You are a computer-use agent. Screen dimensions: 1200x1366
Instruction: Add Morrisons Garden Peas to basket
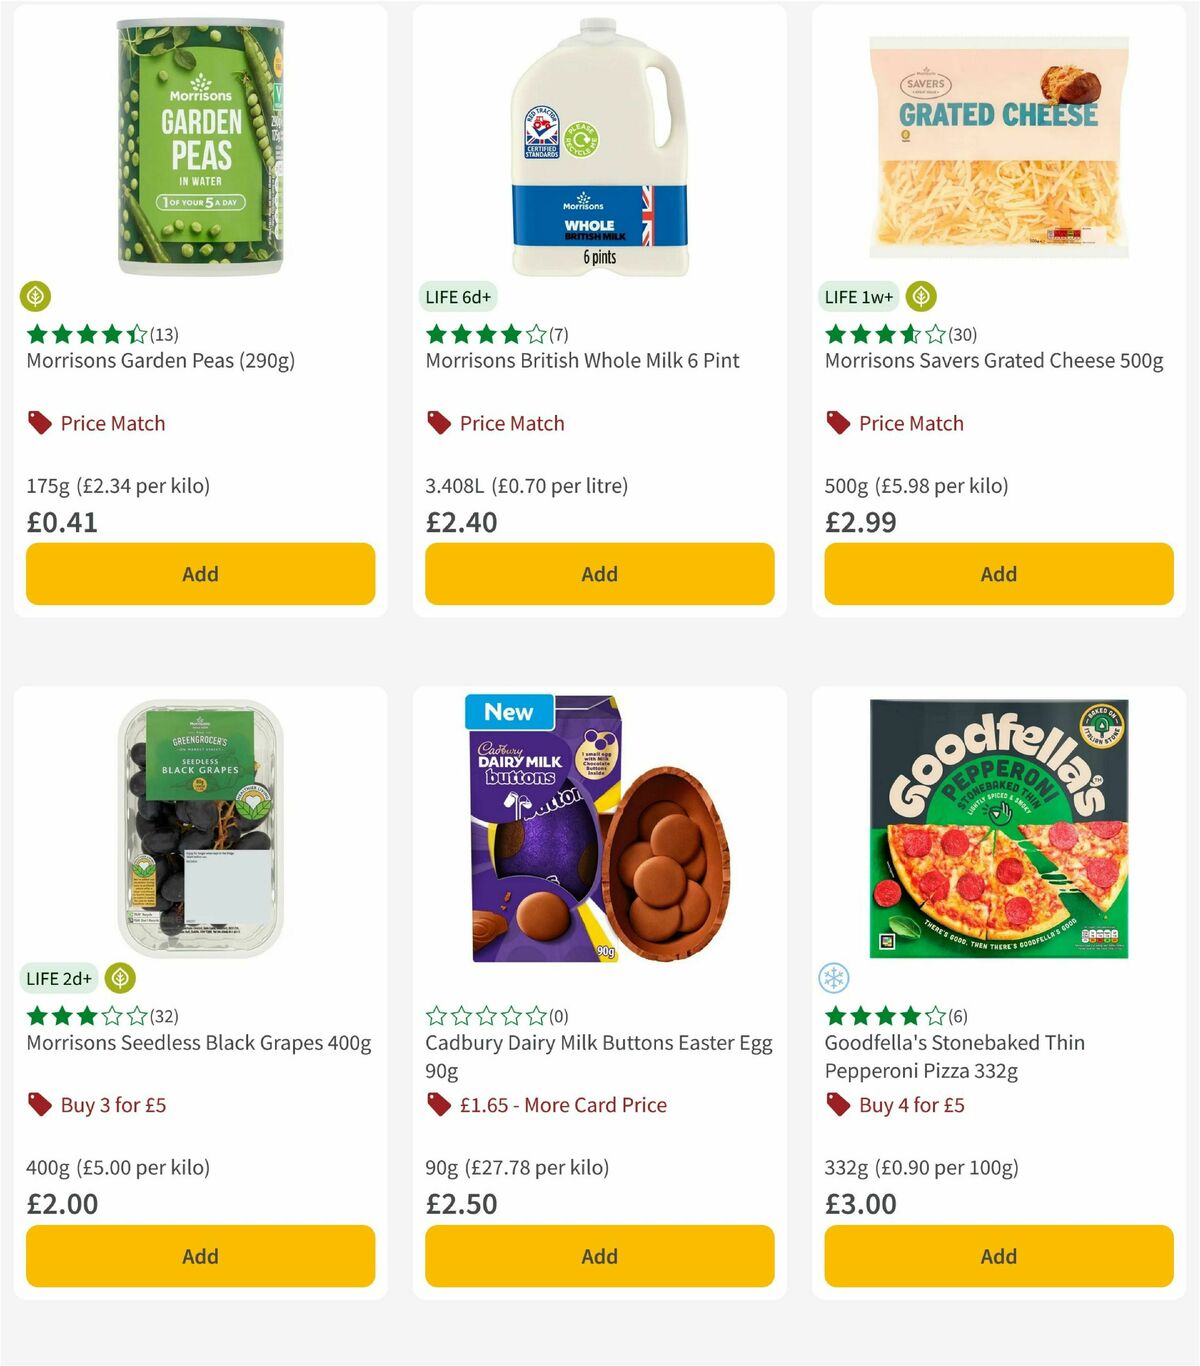[200, 573]
